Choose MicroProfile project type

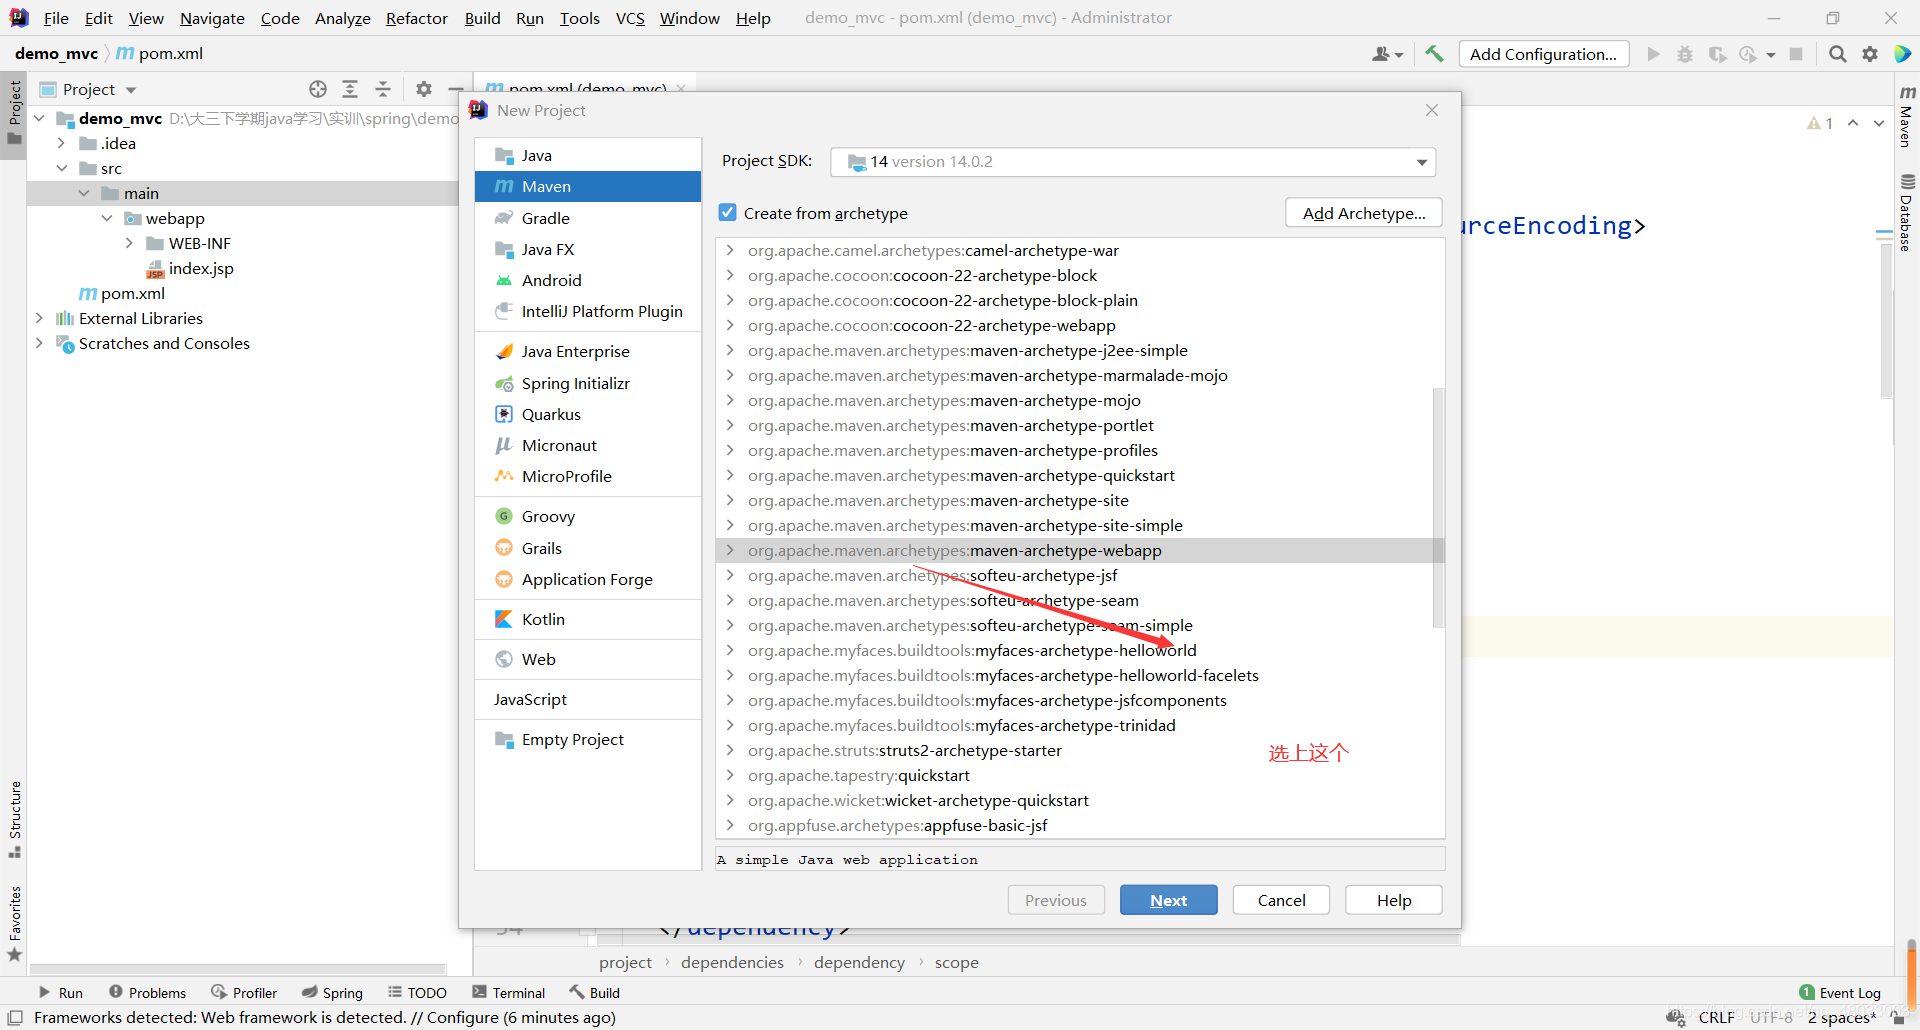588,476
